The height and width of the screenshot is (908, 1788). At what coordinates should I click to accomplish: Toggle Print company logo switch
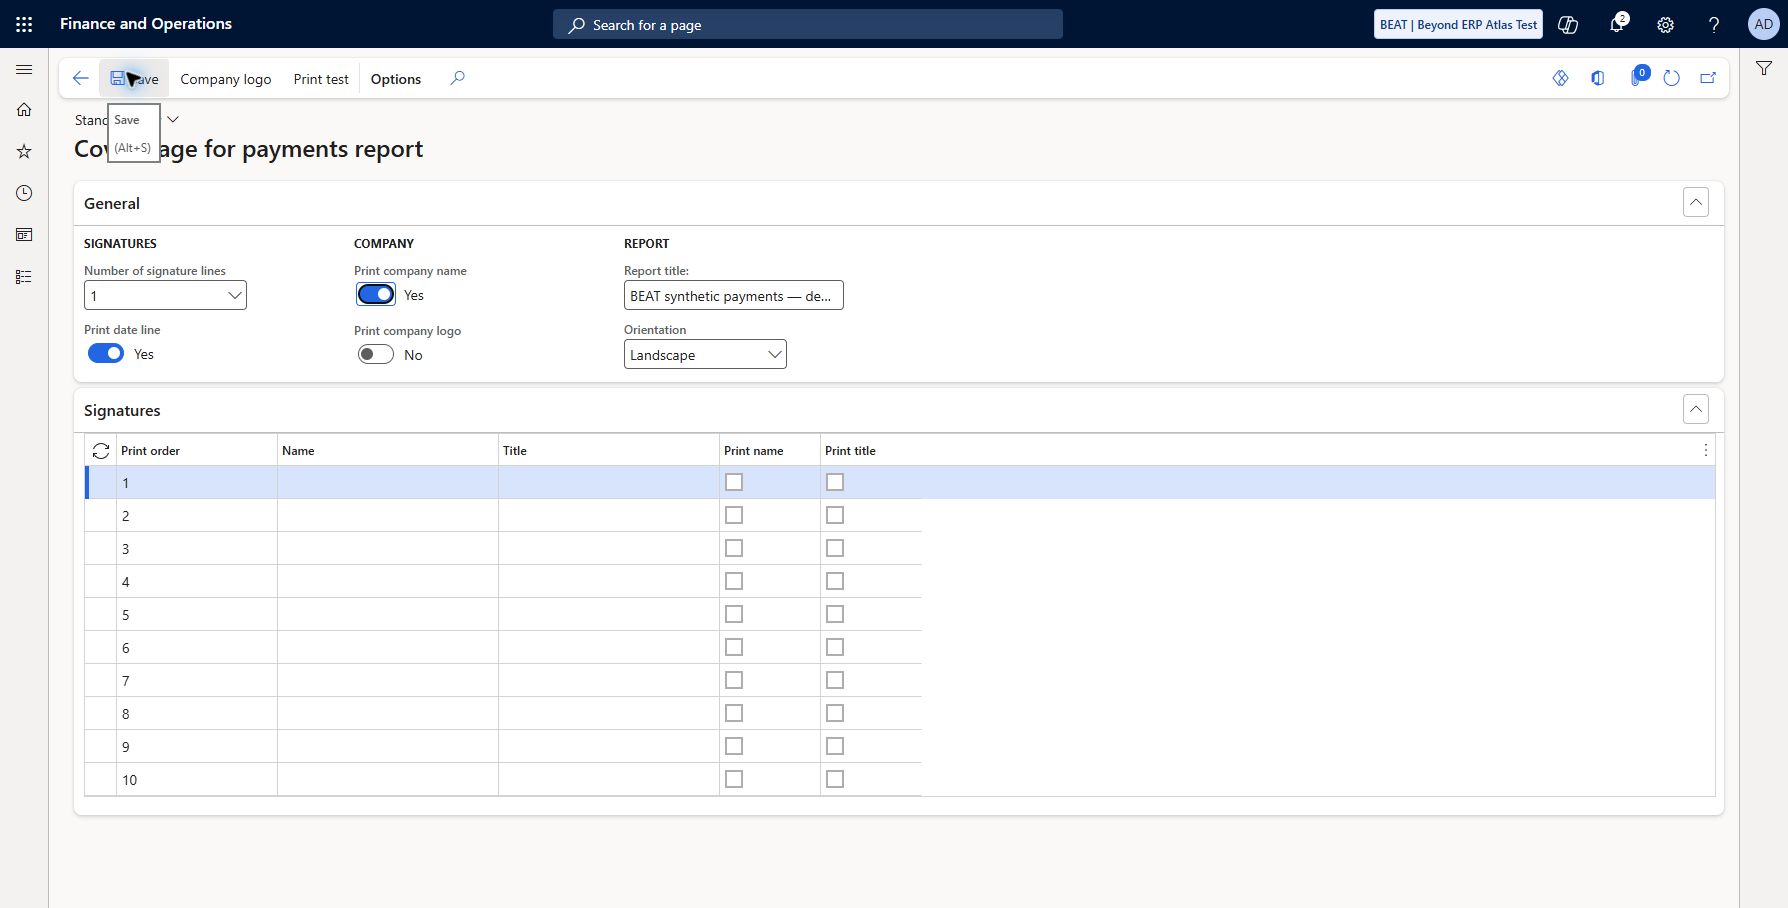point(376,355)
